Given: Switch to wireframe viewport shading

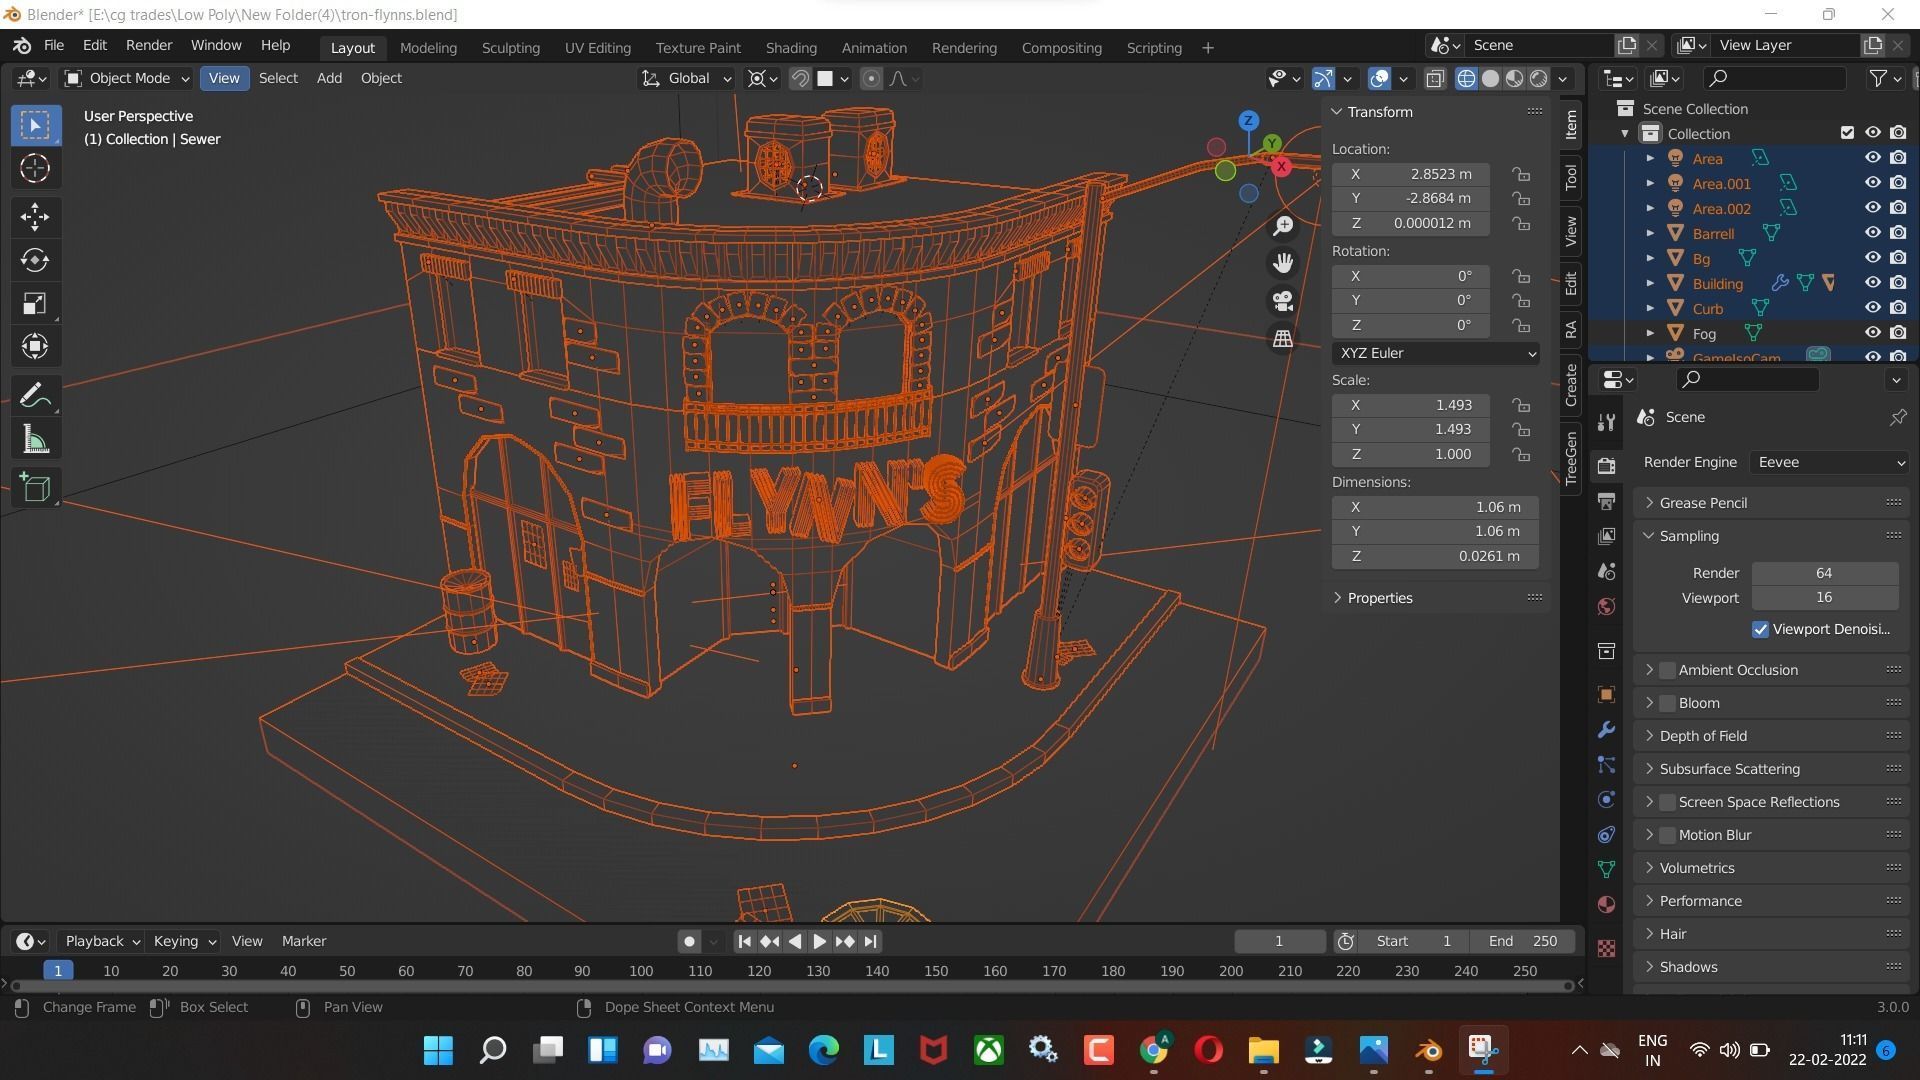Looking at the screenshot, I should point(1466,78).
